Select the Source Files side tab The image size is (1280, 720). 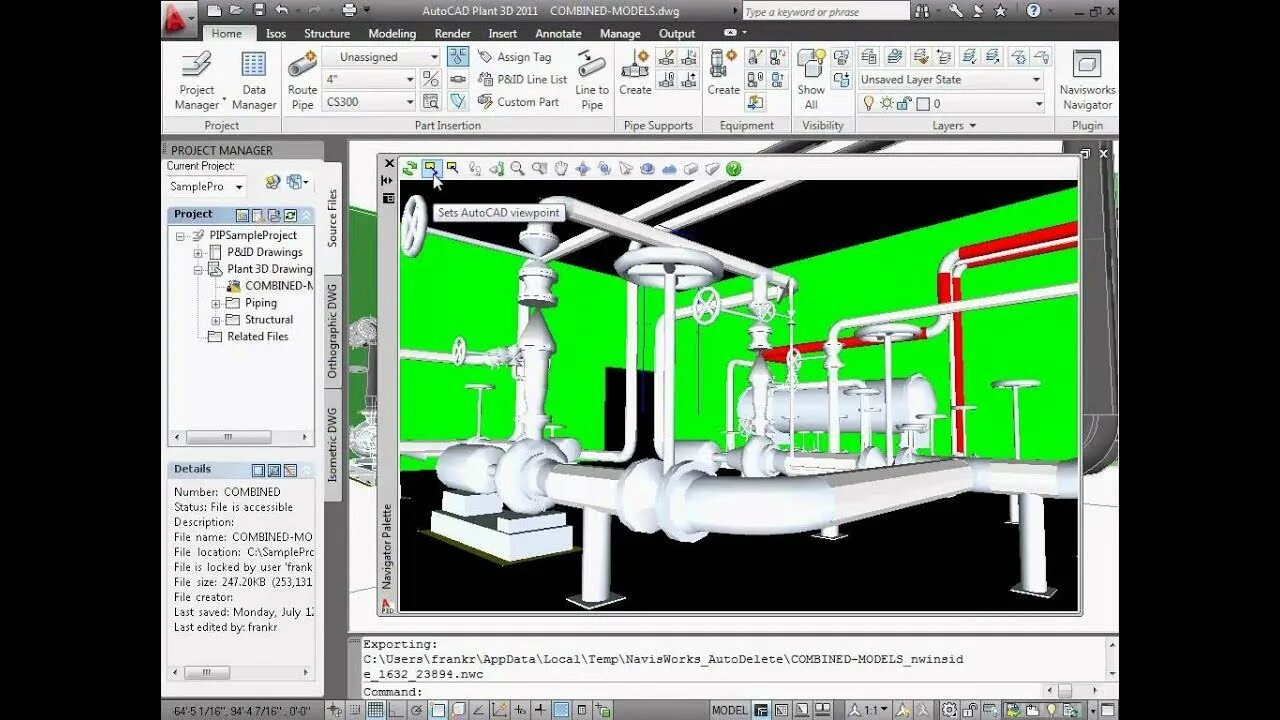tap(332, 218)
